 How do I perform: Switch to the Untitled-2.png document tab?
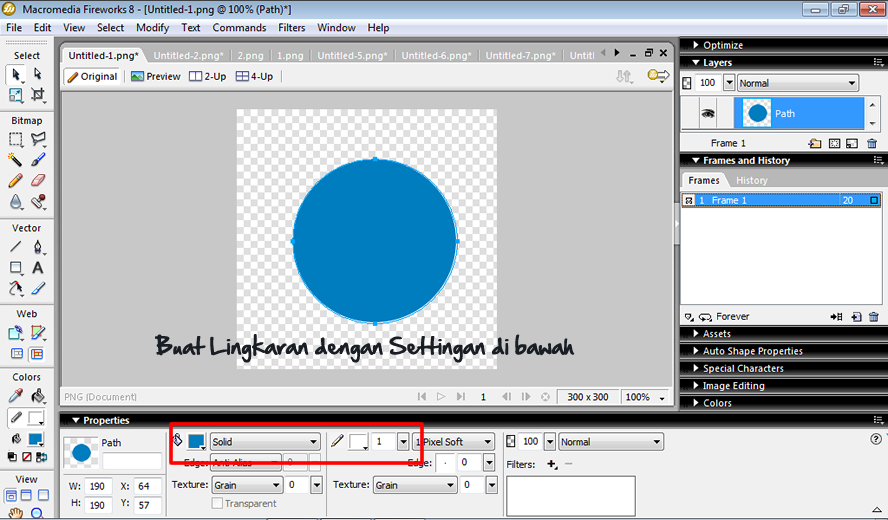pyautogui.click(x=188, y=56)
